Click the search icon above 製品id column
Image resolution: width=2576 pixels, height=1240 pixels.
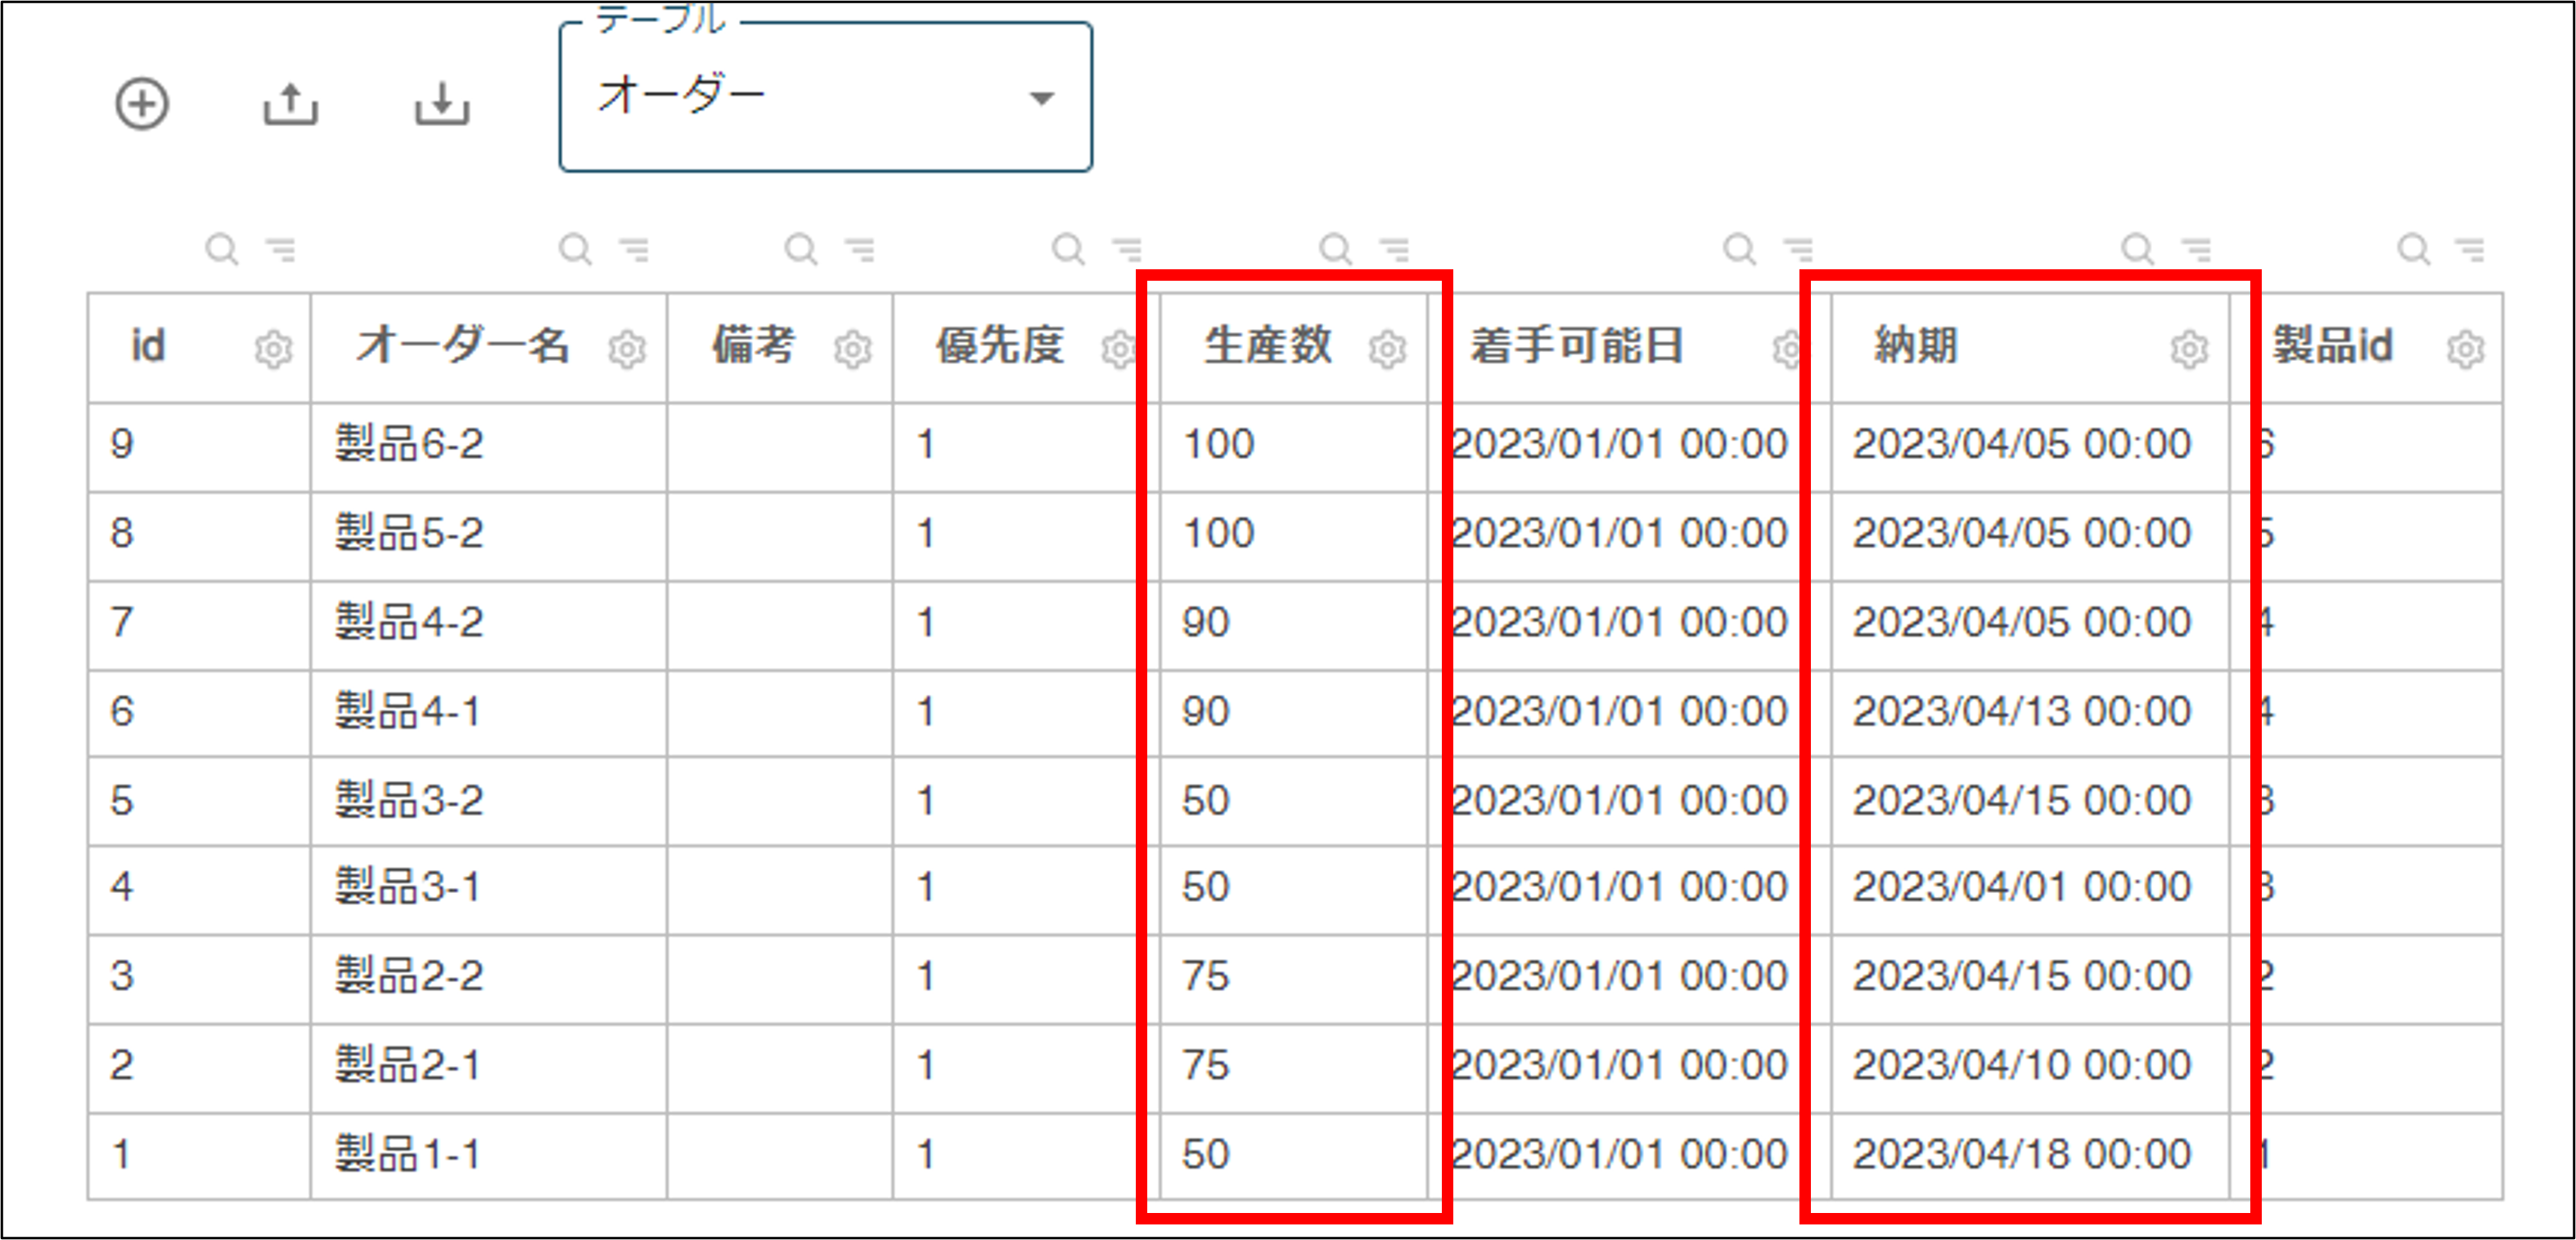2414,249
